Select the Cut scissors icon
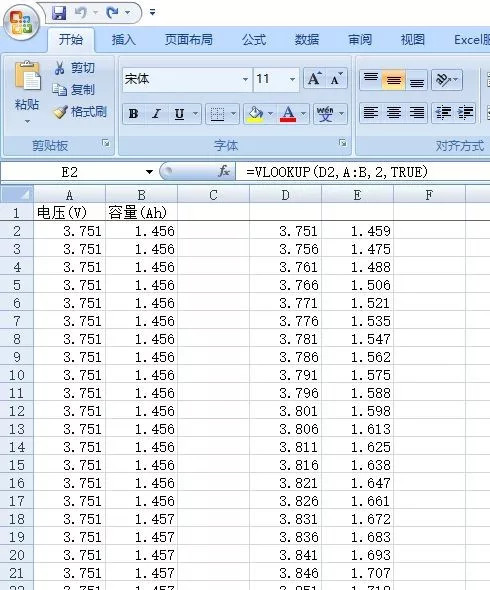Viewport: 490px width, 590px height. pos(59,68)
